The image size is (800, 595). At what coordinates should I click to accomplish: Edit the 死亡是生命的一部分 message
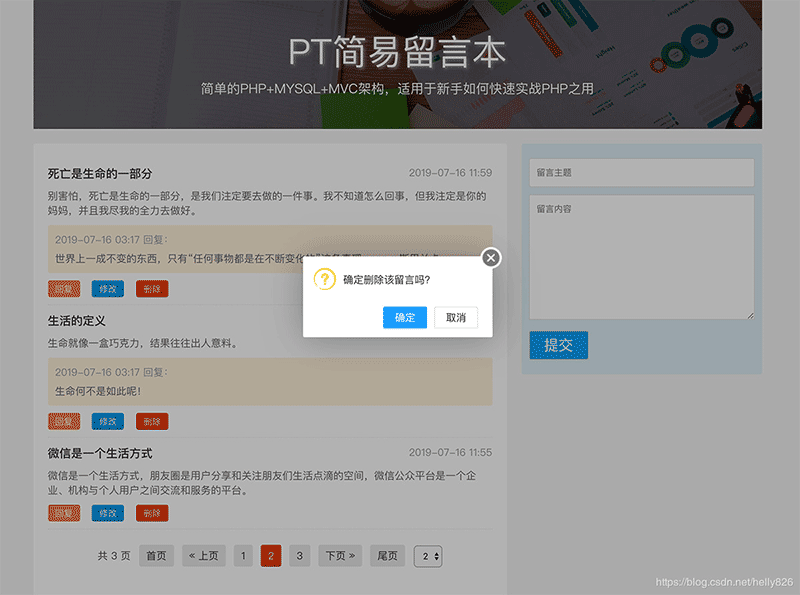(108, 289)
